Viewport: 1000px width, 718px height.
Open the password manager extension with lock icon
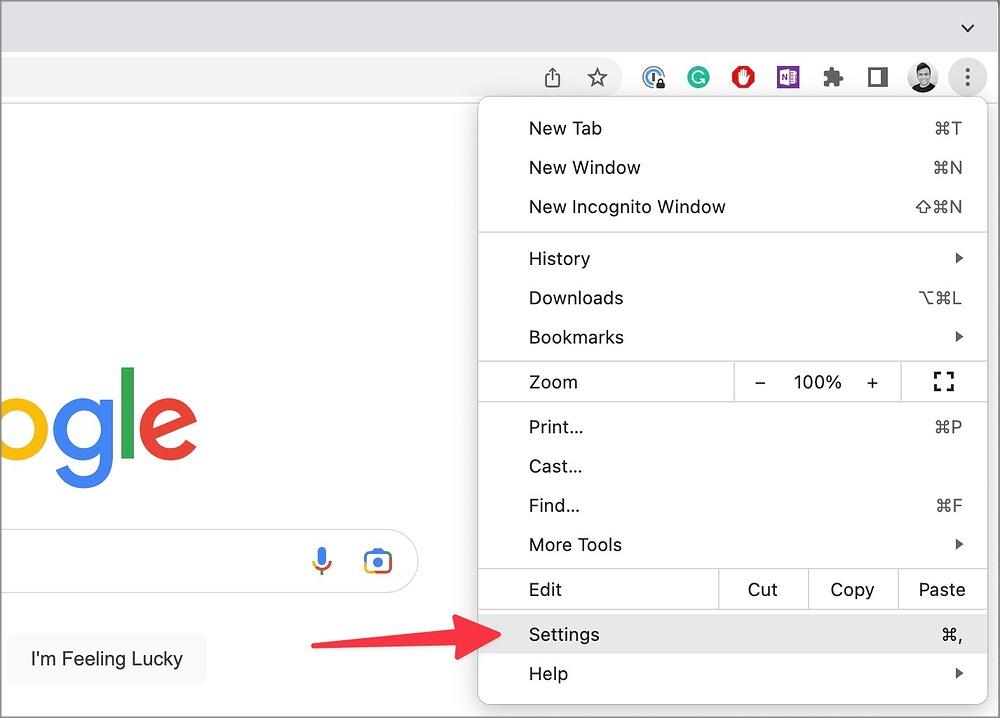point(654,78)
